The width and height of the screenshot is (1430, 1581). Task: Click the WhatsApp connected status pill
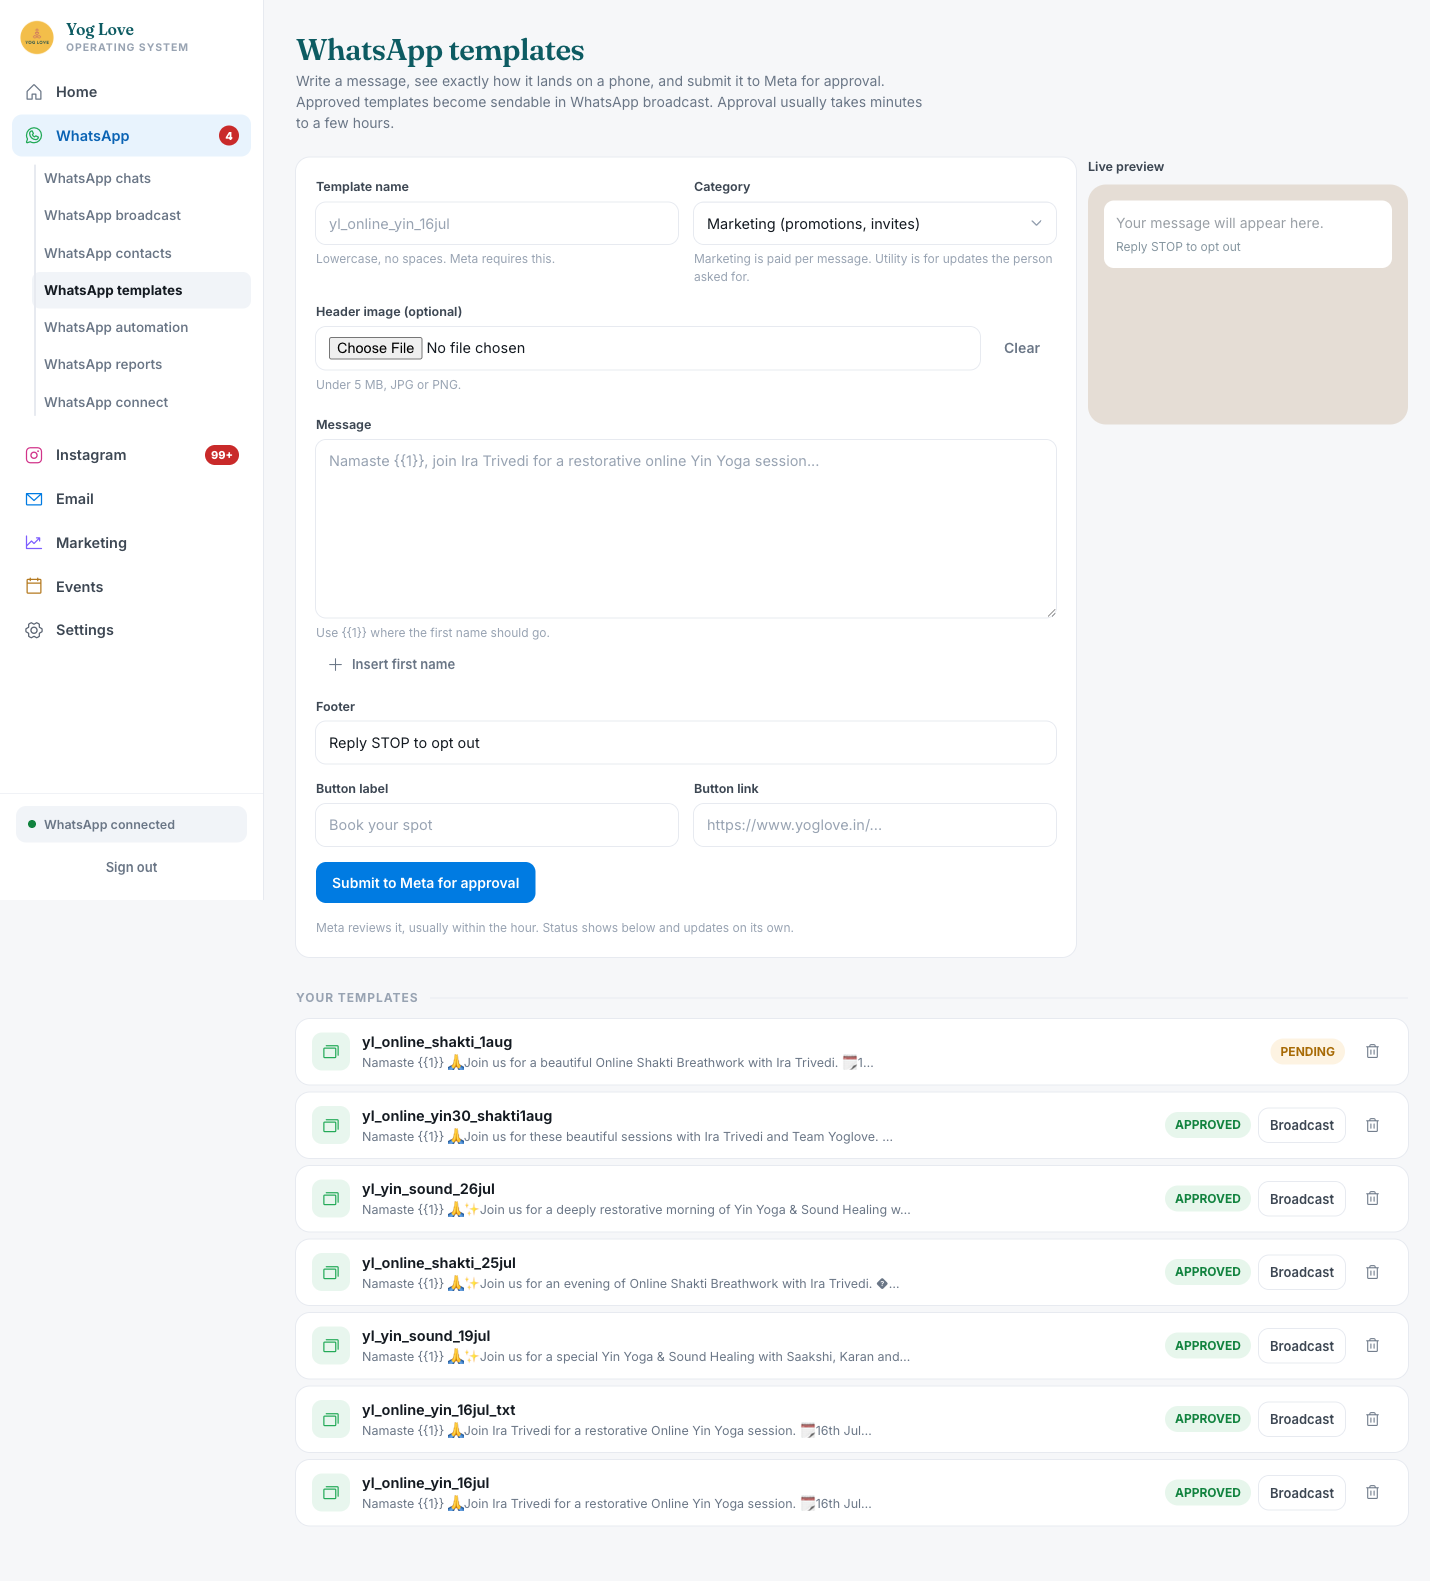pos(131,824)
